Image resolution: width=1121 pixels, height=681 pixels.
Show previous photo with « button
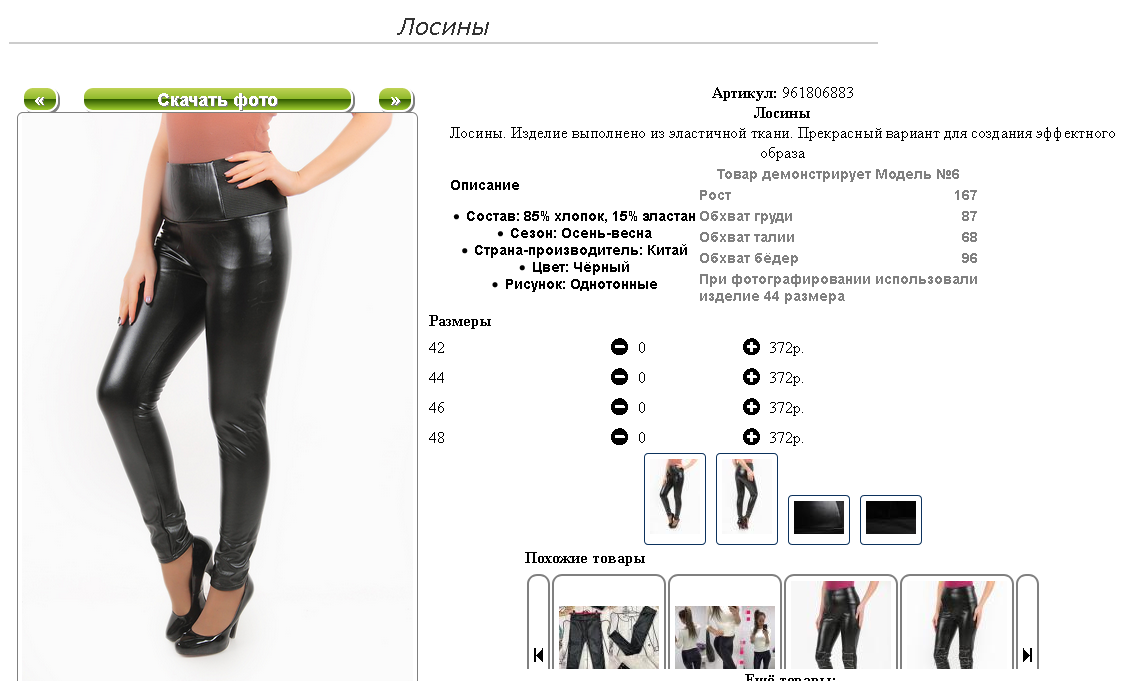41,100
